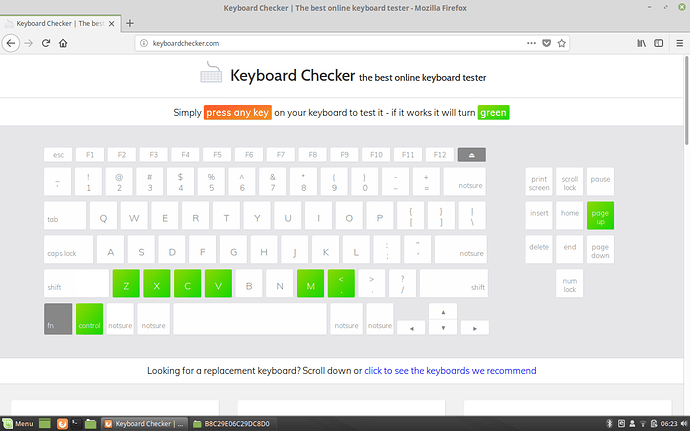Bookmark this page with the star
Screen dimensions: 690x431
[562, 43]
